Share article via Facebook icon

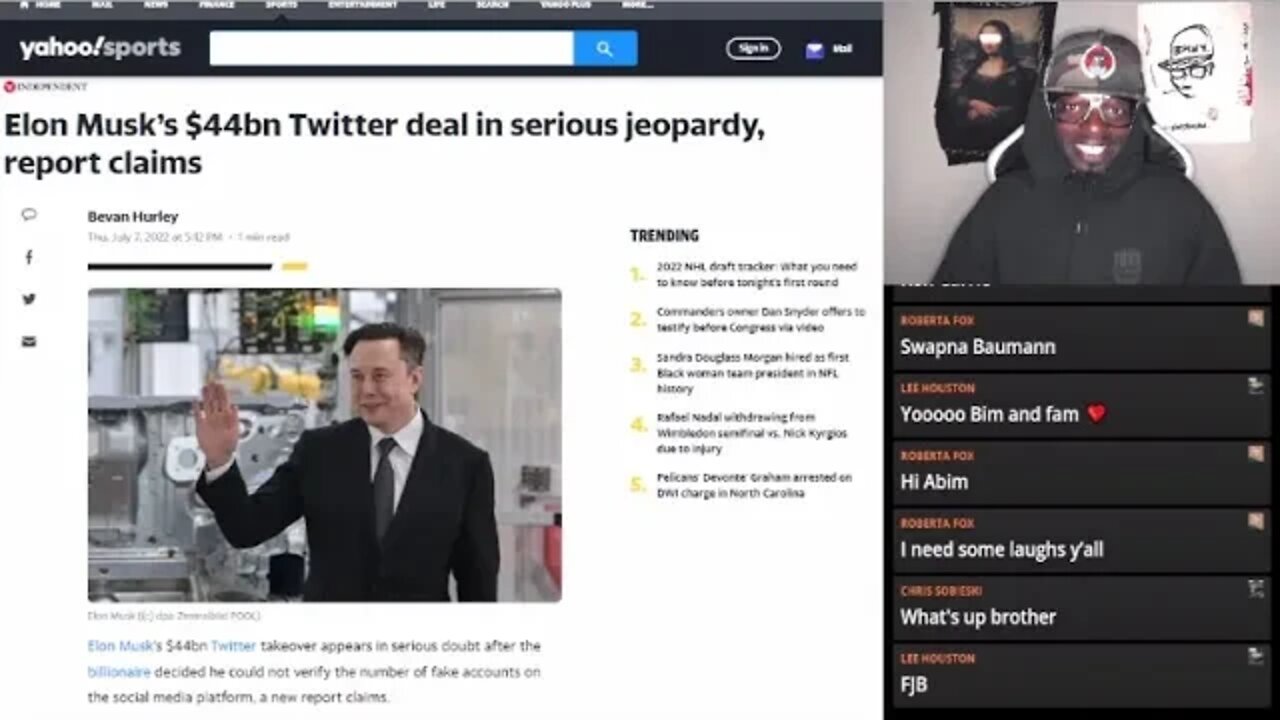pyautogui.click(x=29, y=257)
